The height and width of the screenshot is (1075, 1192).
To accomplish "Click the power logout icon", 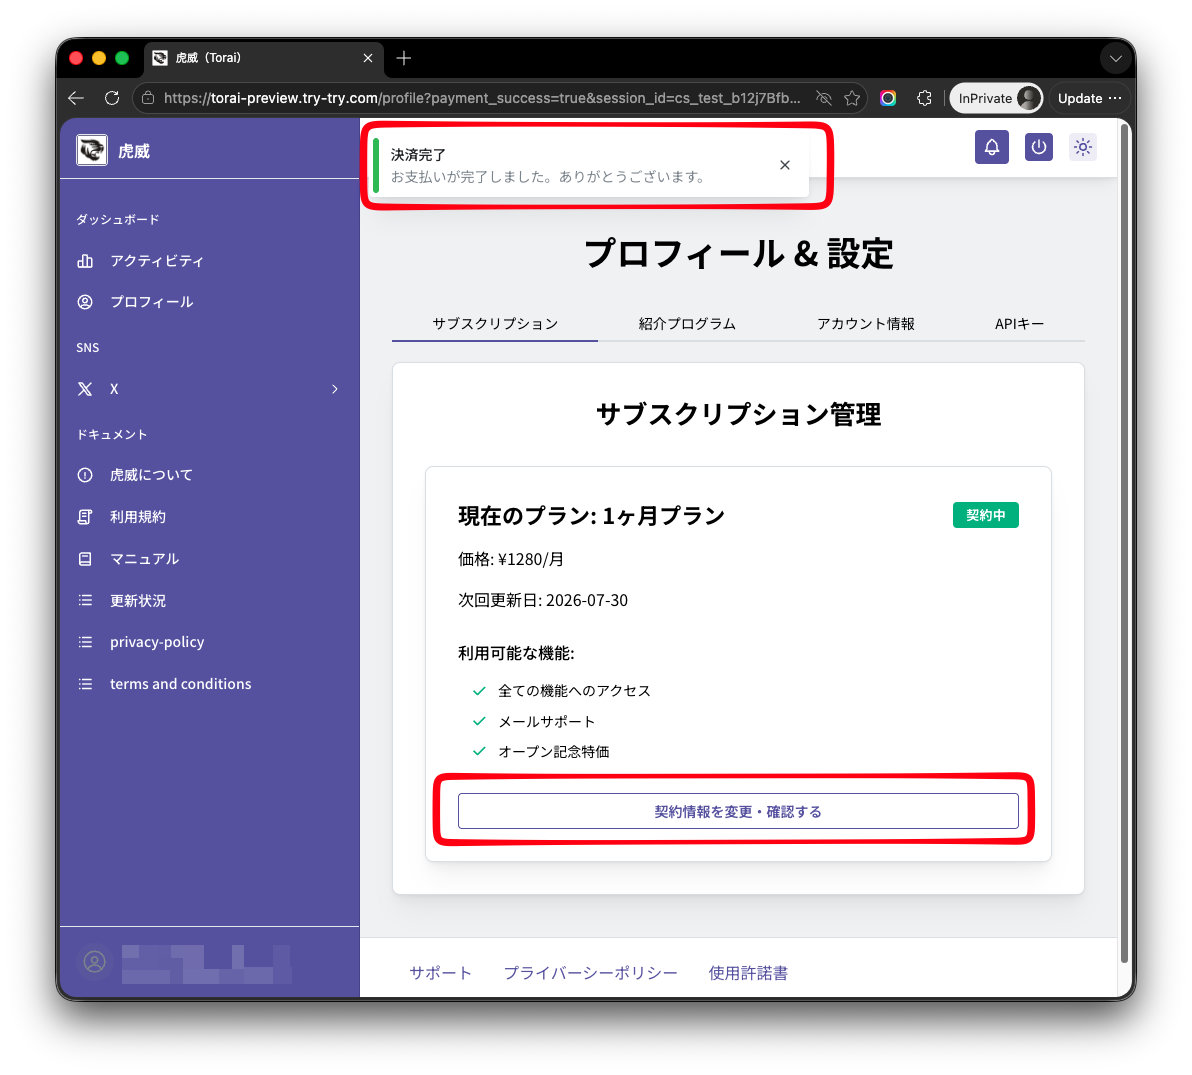I will [x=1038, y=147].
